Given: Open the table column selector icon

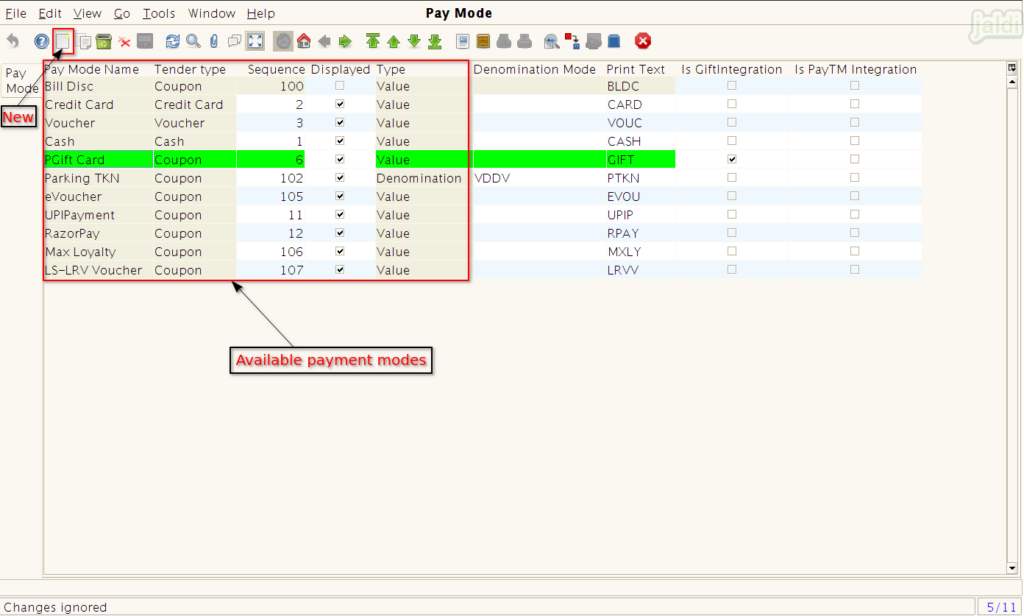Looking at the screenshot, I should [1012, 67].
